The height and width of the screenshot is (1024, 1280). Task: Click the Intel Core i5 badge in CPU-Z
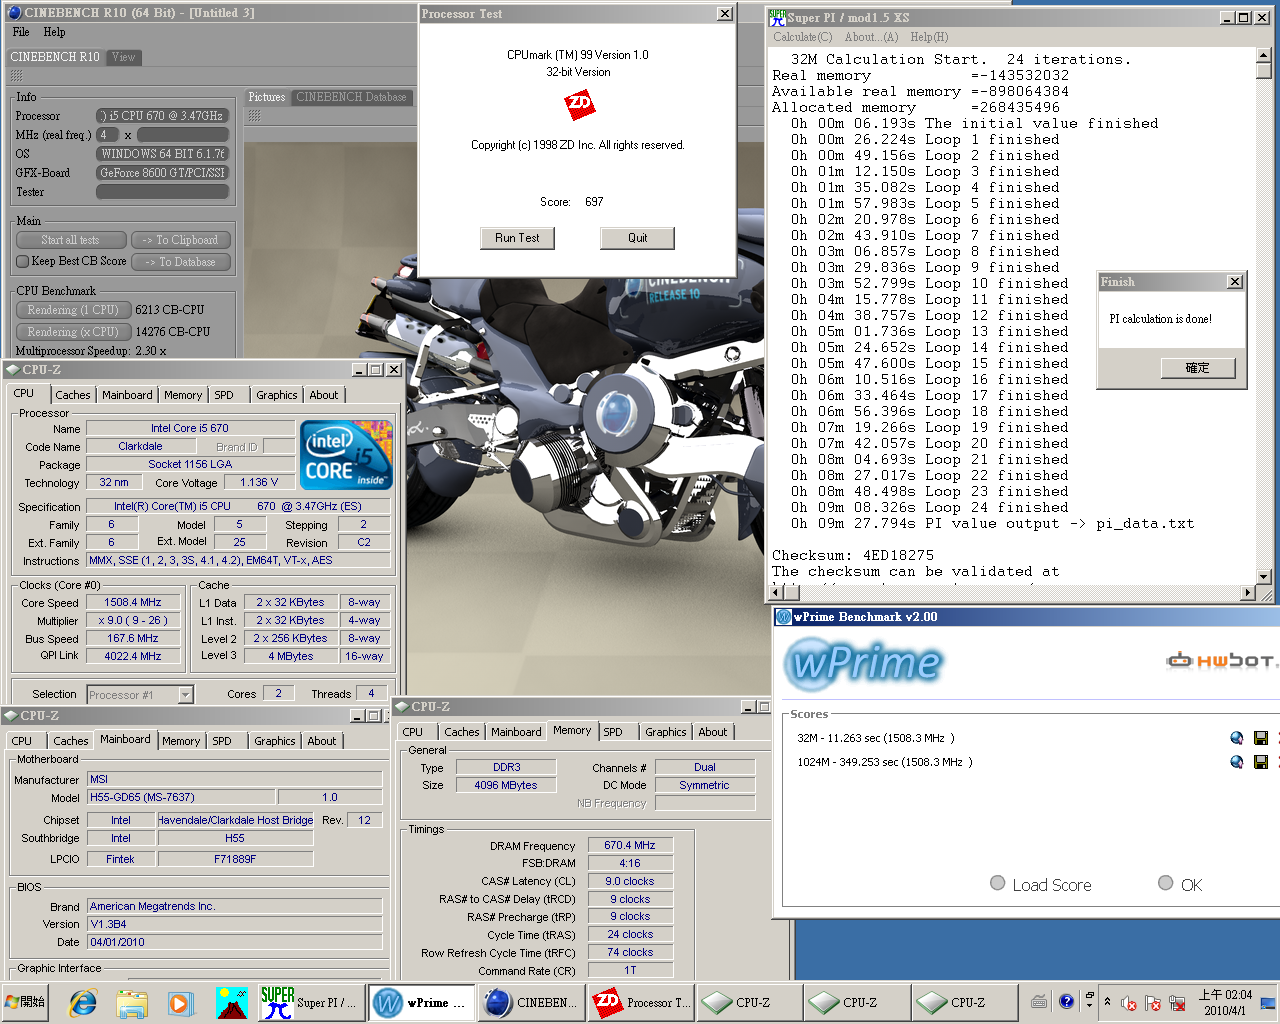(x=346, y=455)
